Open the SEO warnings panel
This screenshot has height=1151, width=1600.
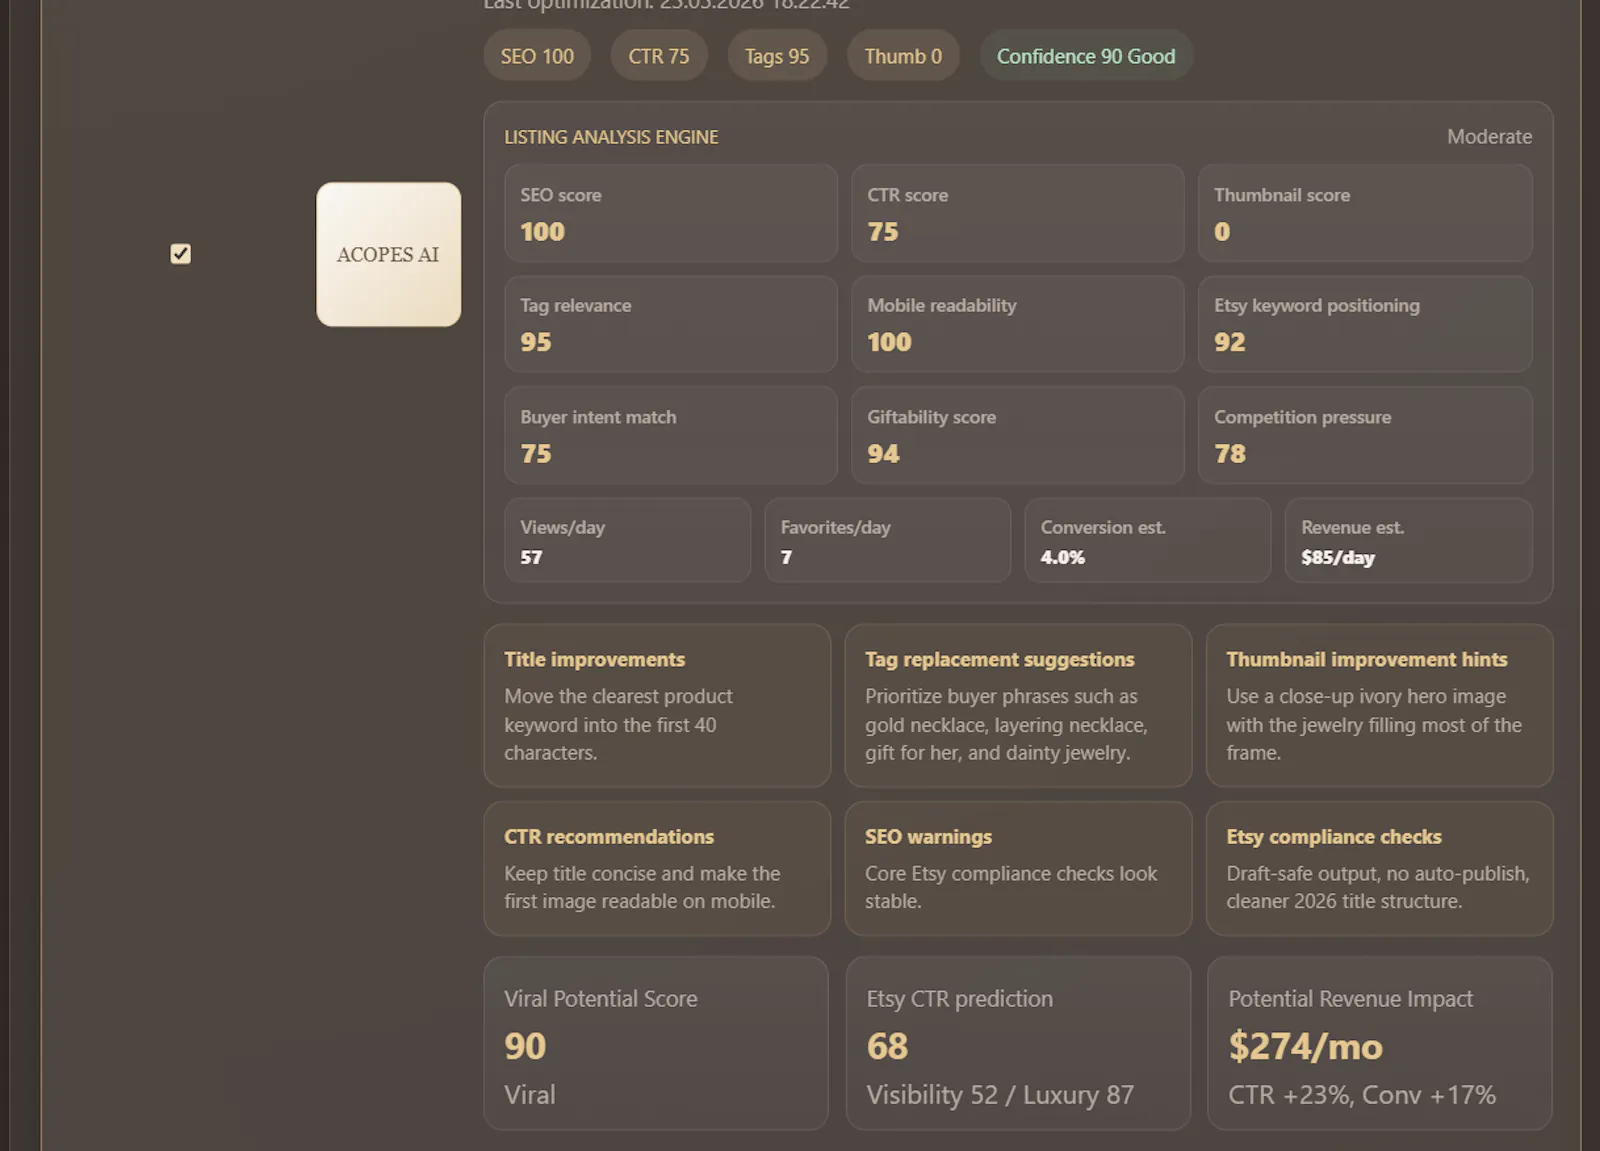click(x=1018, y=869)
